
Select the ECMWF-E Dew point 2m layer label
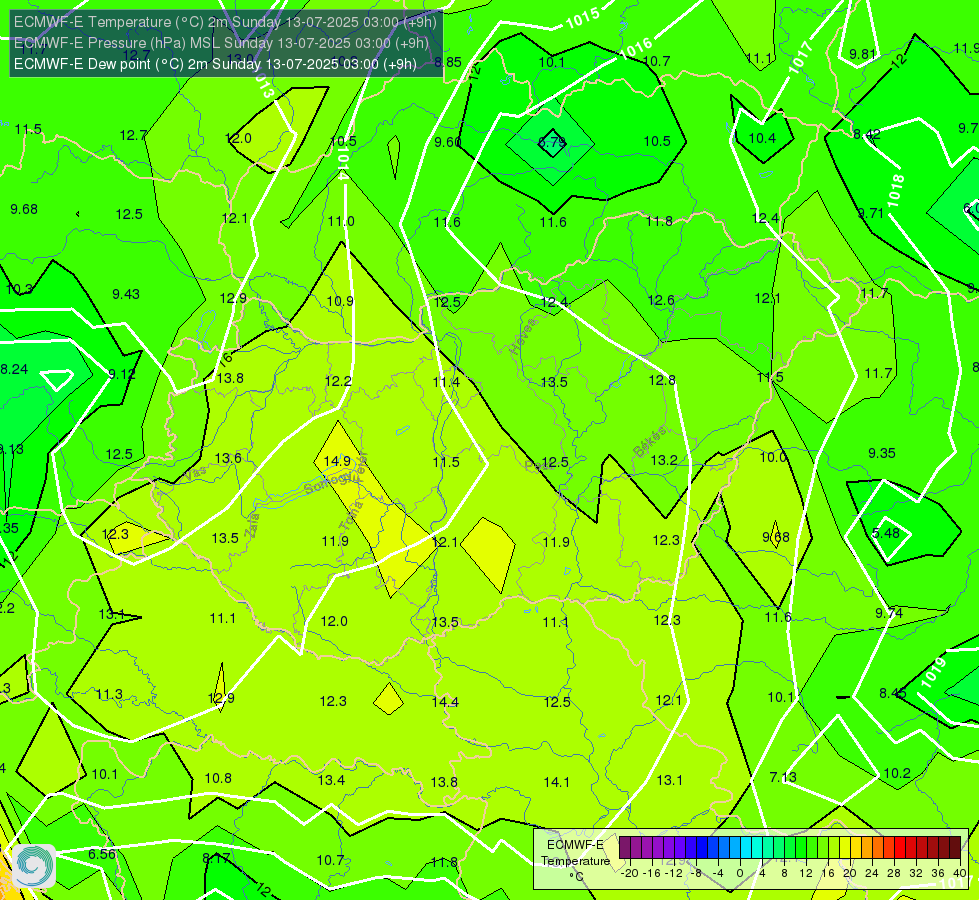[215, 64]
